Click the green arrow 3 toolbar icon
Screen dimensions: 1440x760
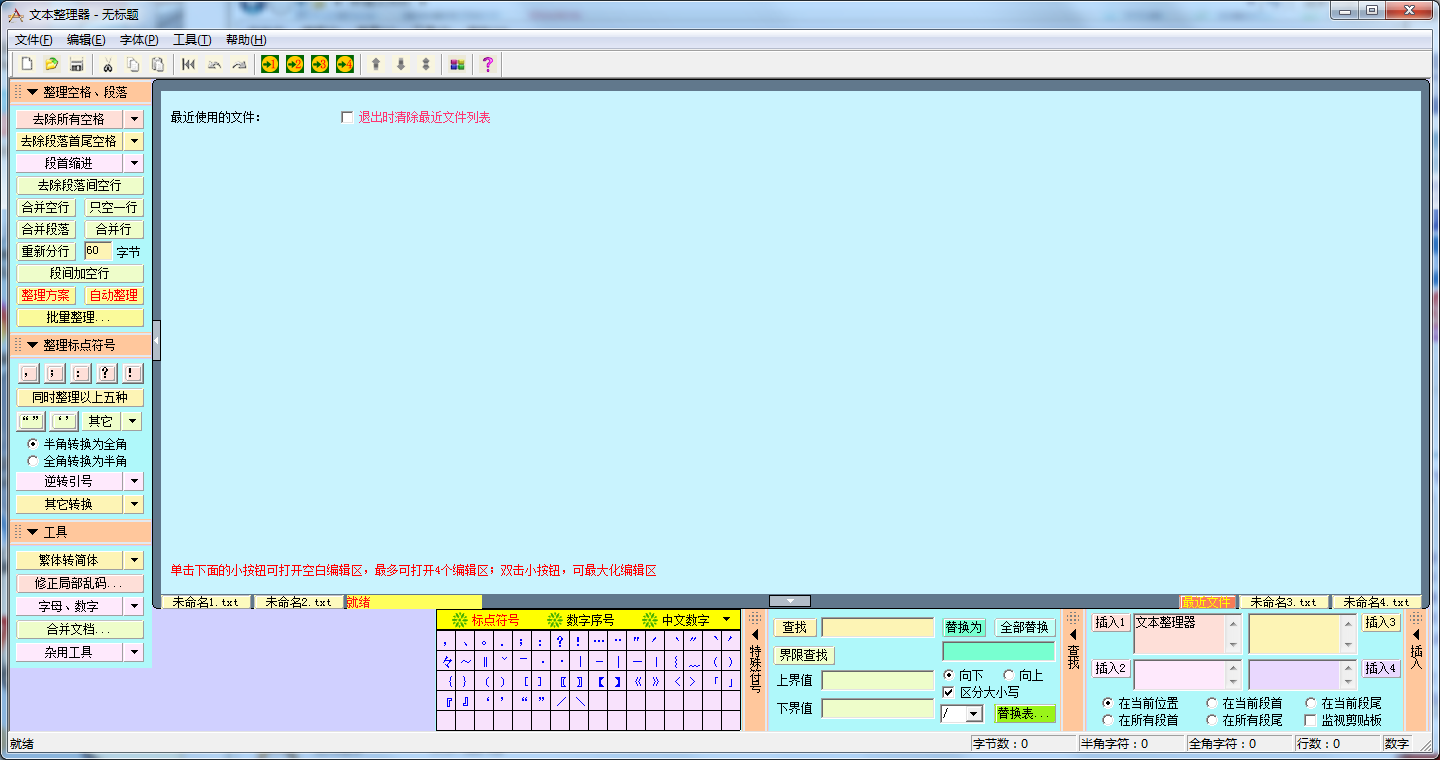tap(320, 64)
